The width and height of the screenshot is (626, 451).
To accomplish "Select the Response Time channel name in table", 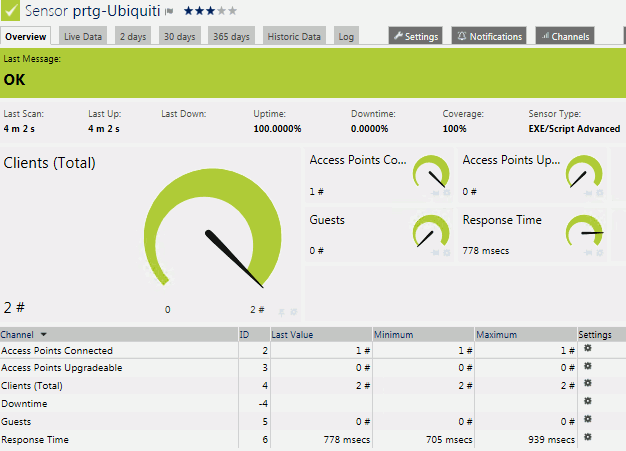I will point(35,439).
